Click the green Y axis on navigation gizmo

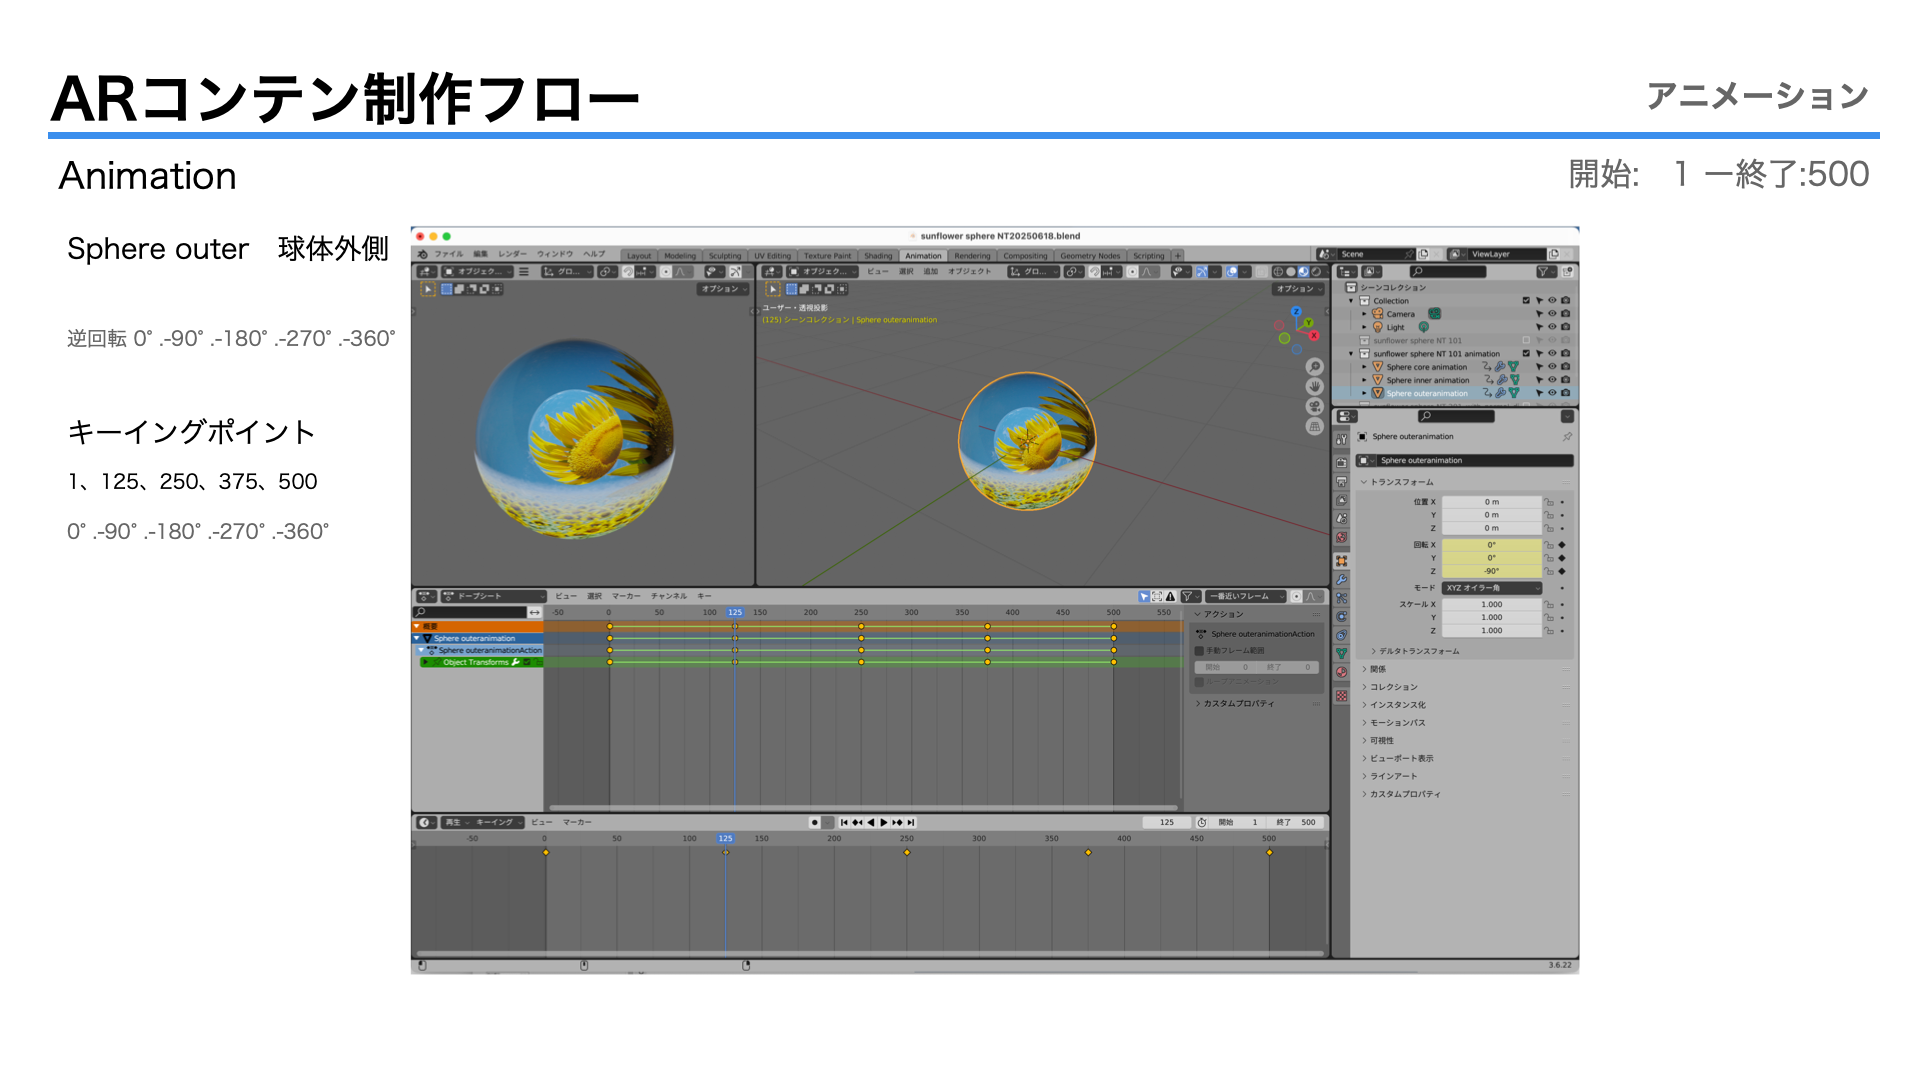tap(1307, 323)
